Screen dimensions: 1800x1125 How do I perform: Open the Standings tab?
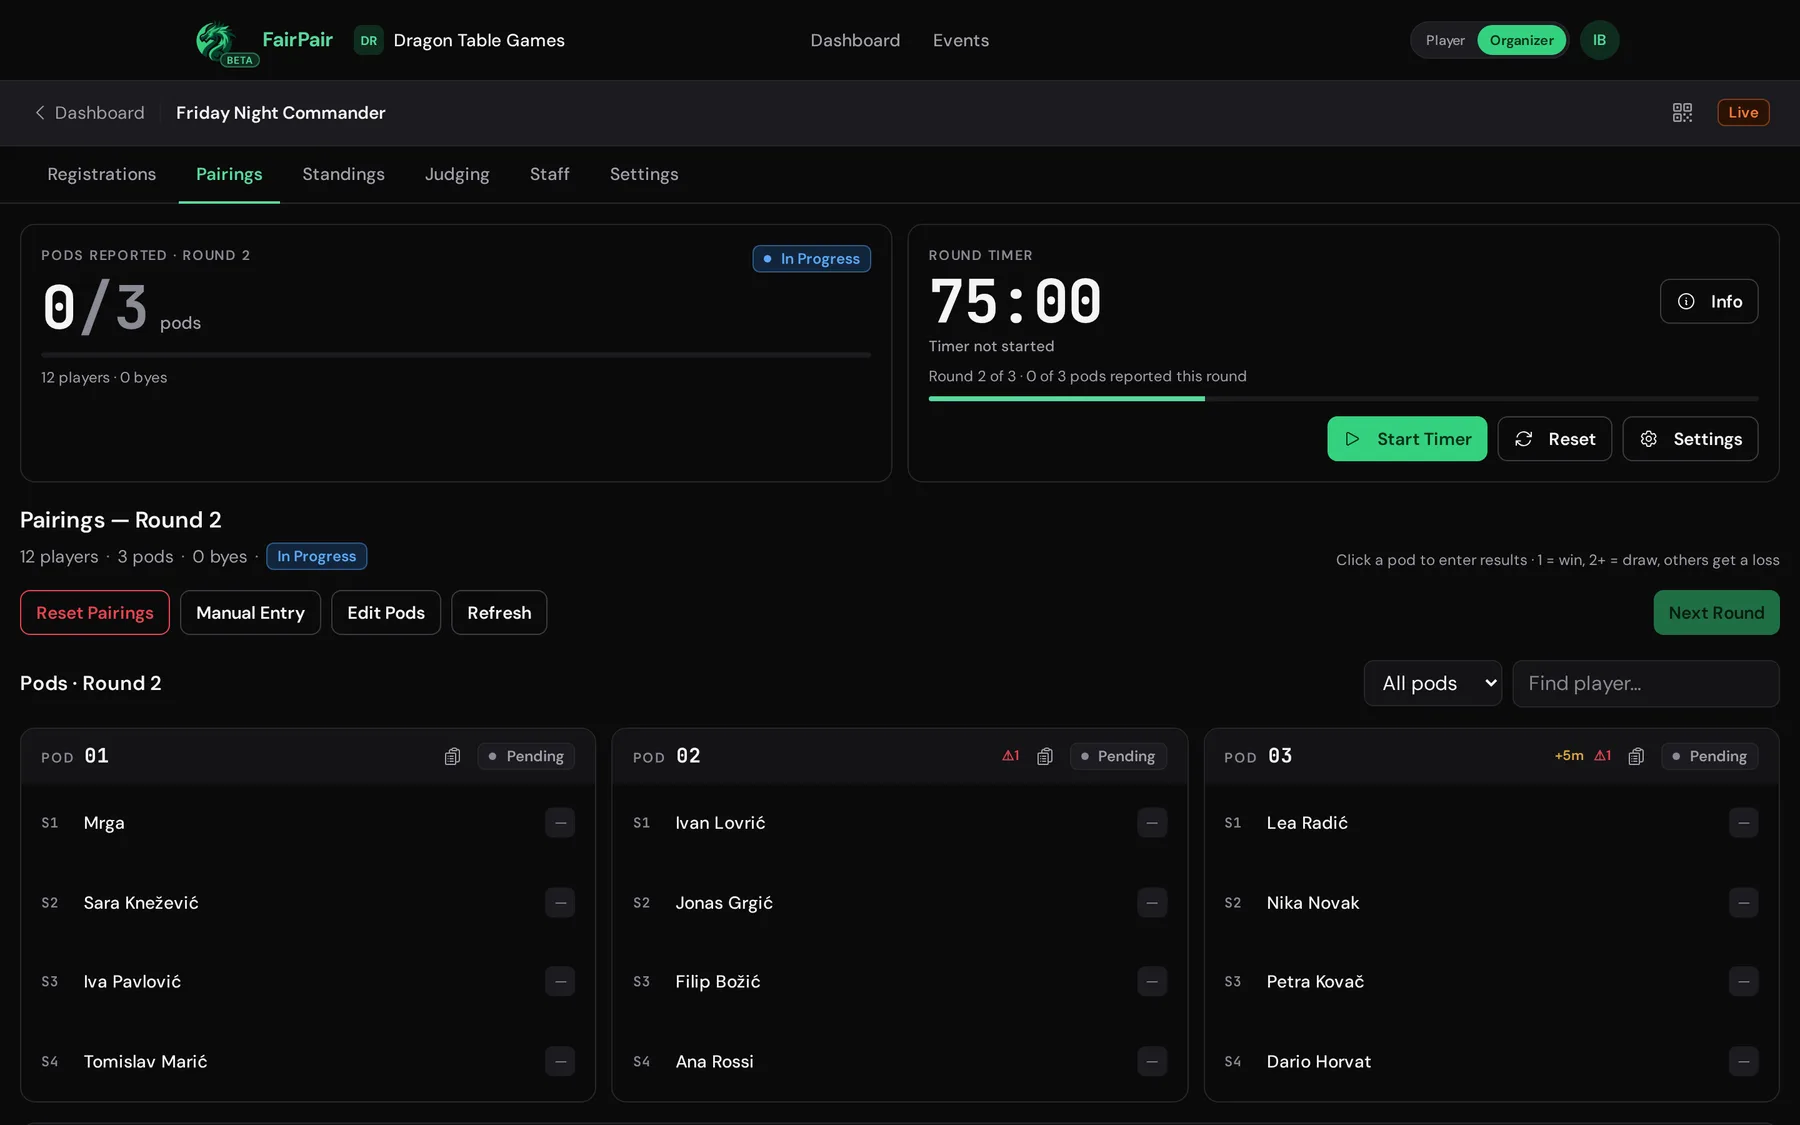coord(343,174)
